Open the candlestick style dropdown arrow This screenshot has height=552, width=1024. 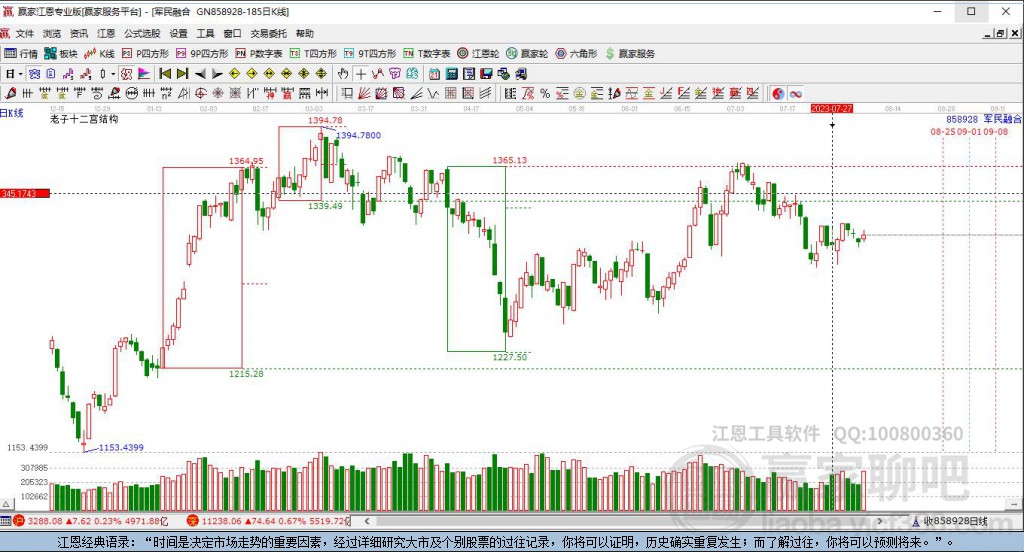[x=113, y=74]
